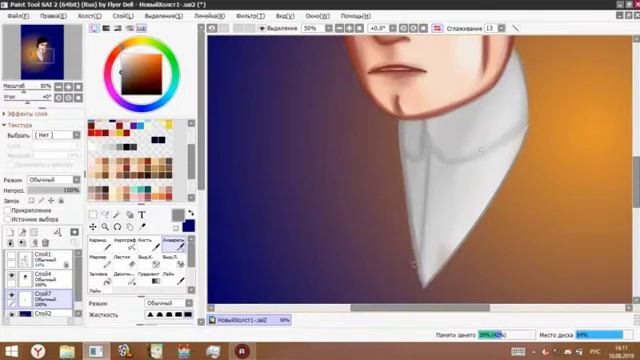Screen dimensions: 640x360
Task: Open the rotation angle dropdown in toolbar
Action: pyautogui.click(x=392, y=28)
